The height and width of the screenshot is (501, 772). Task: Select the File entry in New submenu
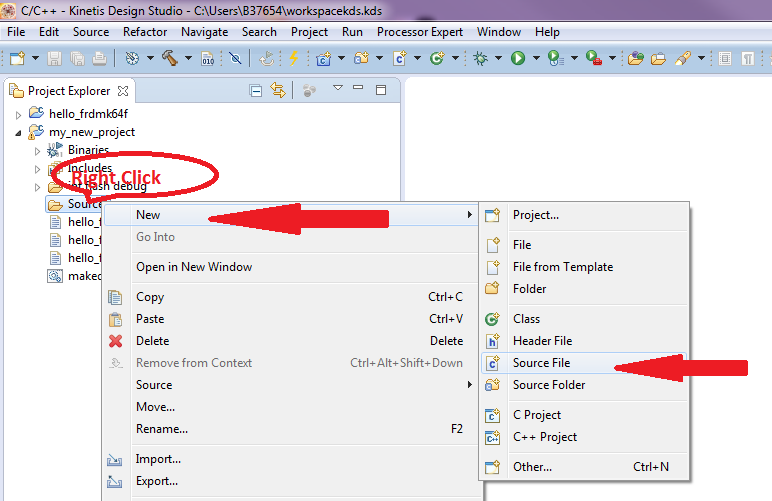pyautogui.click(x=584, y=245)
